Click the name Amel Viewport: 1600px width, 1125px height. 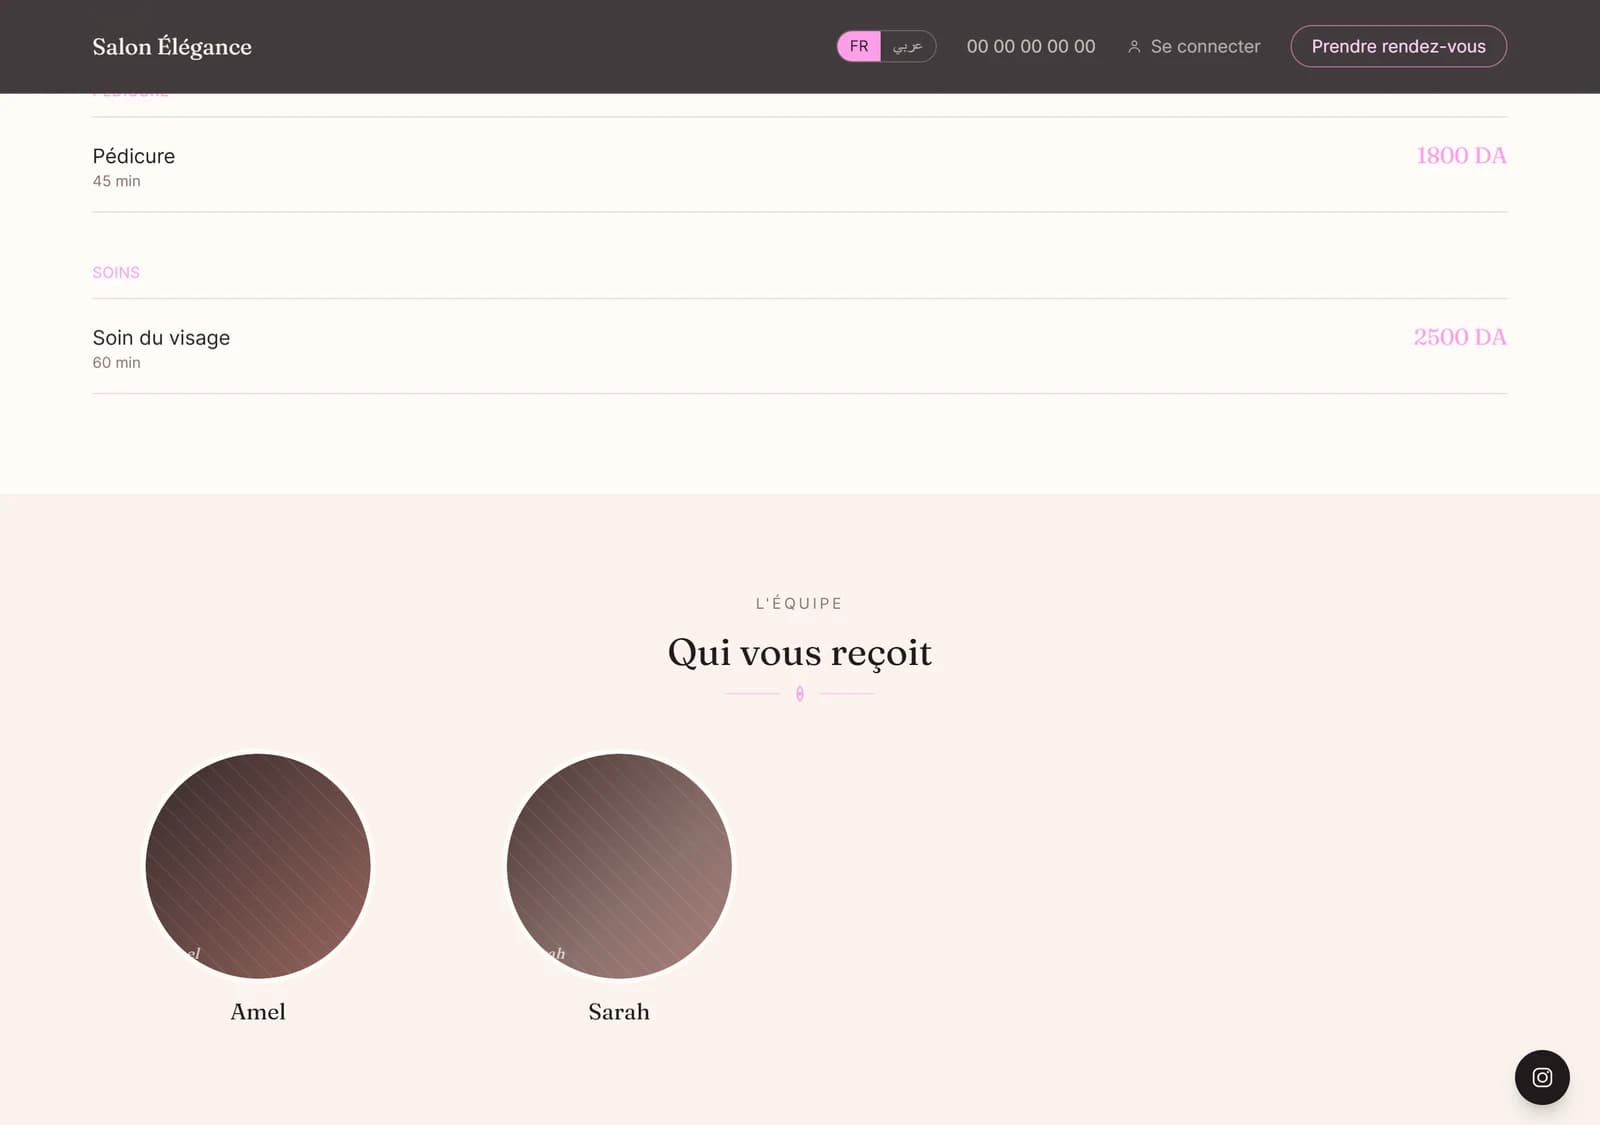pyautogui.click(x=258, y=1012)
